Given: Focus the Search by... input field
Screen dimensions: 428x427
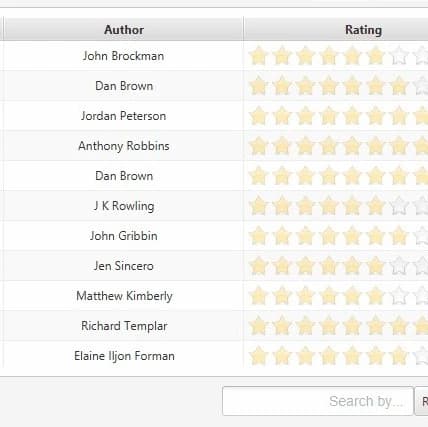Looking at the screenshot, I should (318, 401).
